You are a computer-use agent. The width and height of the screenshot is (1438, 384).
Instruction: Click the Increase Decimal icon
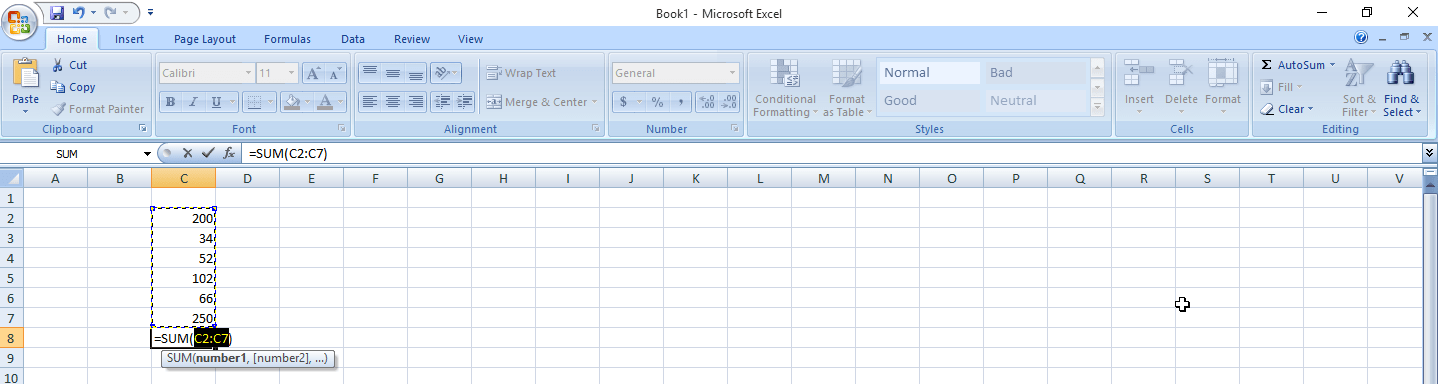(707, 101)
